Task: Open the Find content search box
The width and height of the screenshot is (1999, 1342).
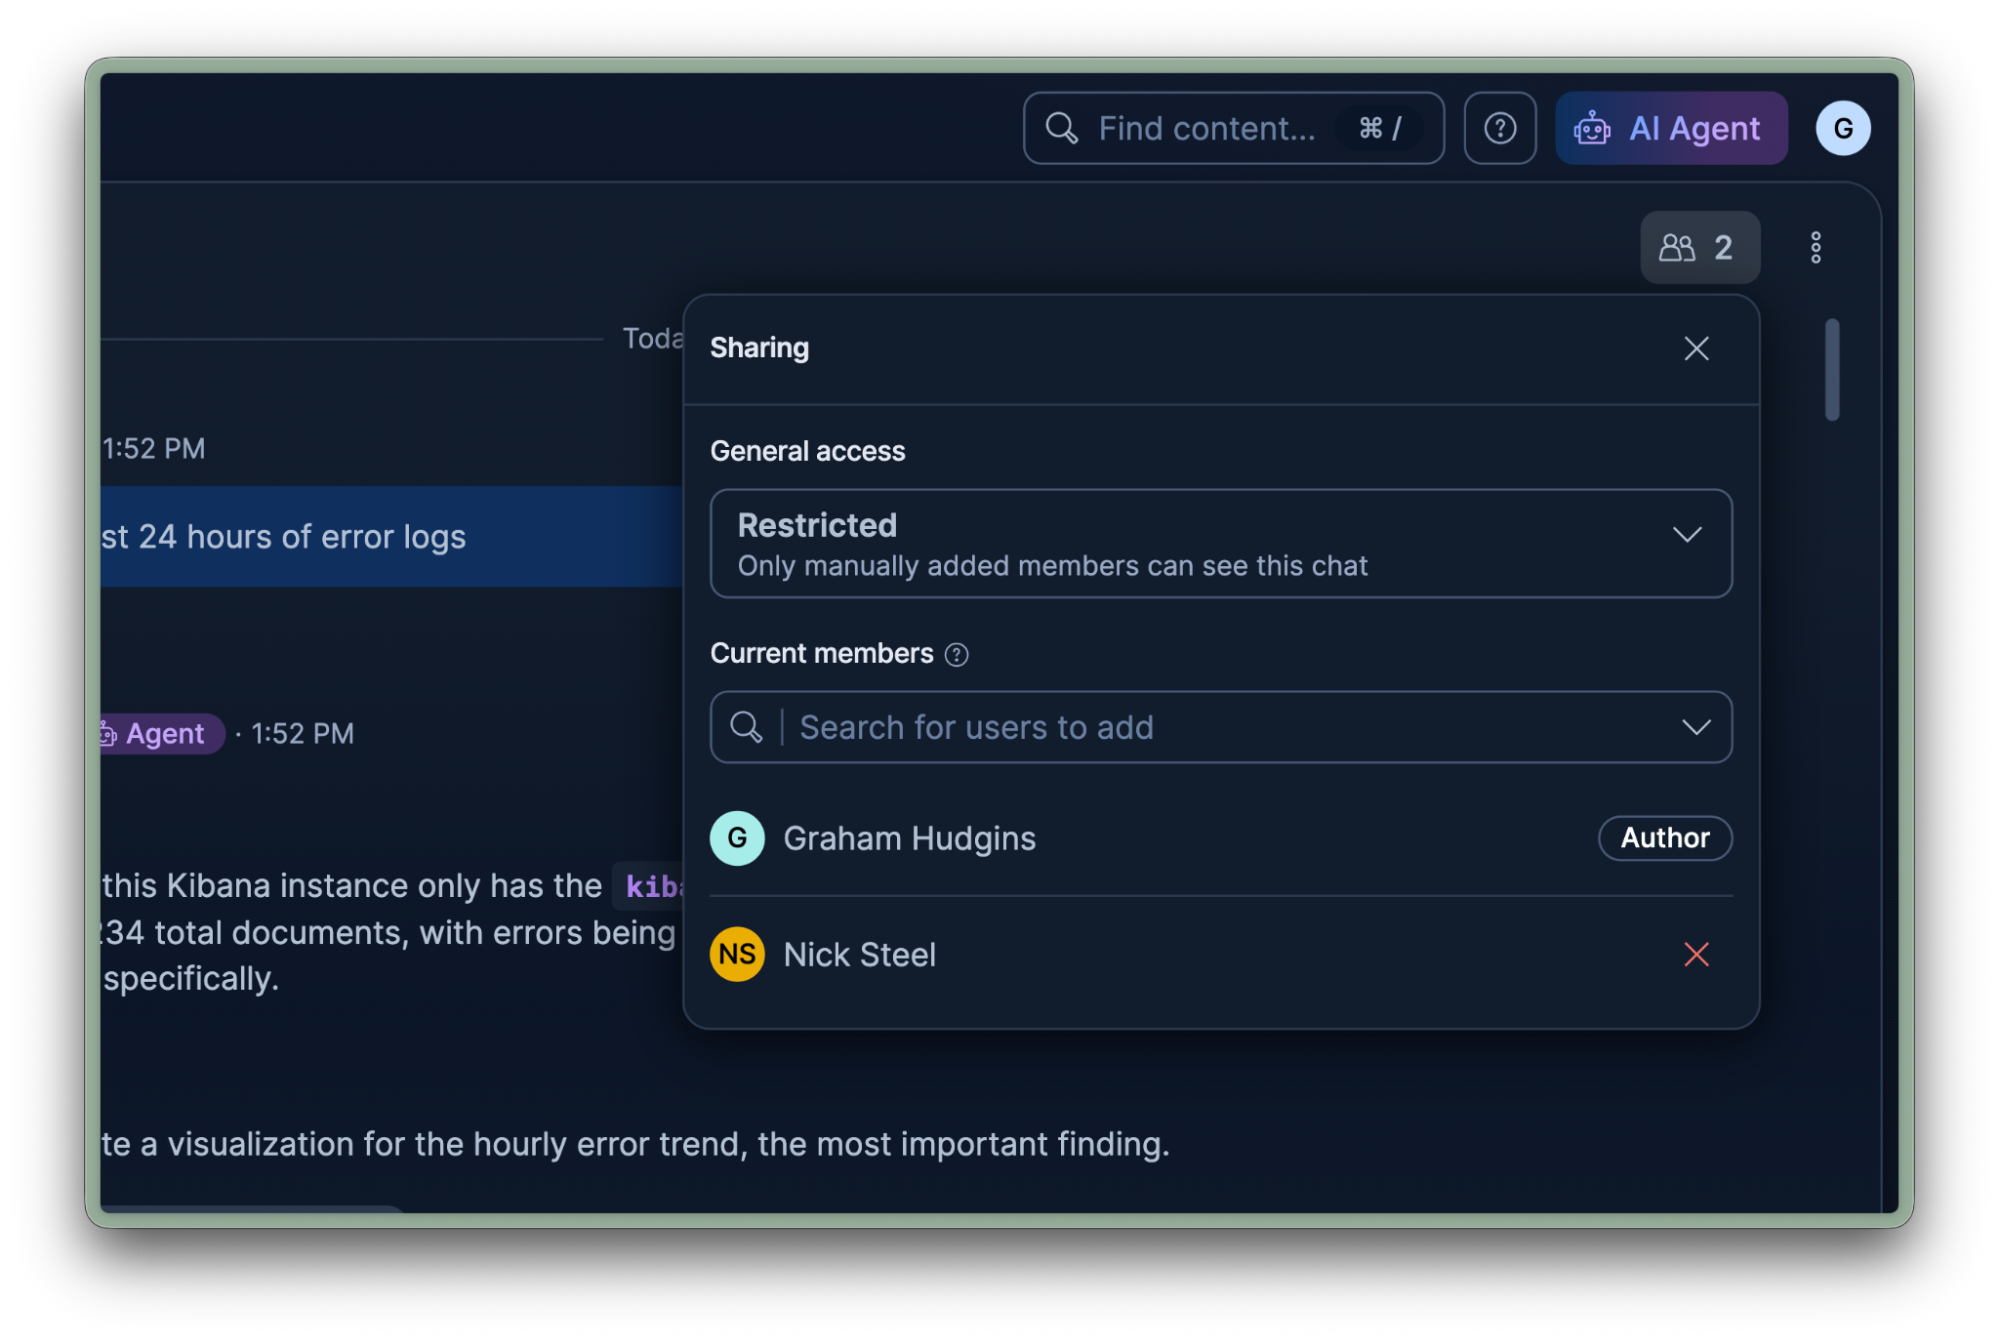Action: point(1232,128)
